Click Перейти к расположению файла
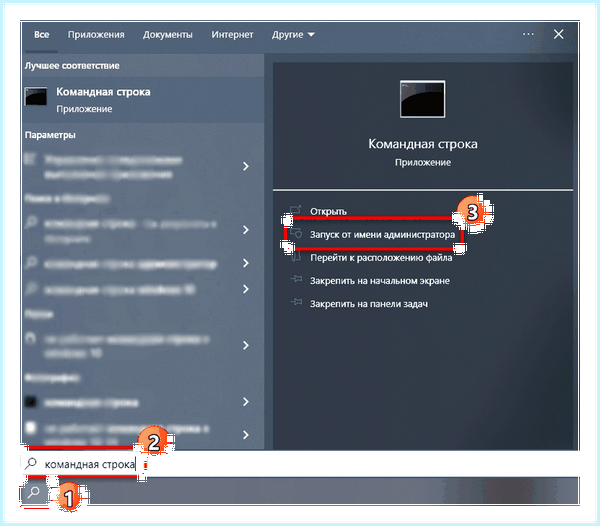This screenshot has height=526, width=600. tap(381, 258)
